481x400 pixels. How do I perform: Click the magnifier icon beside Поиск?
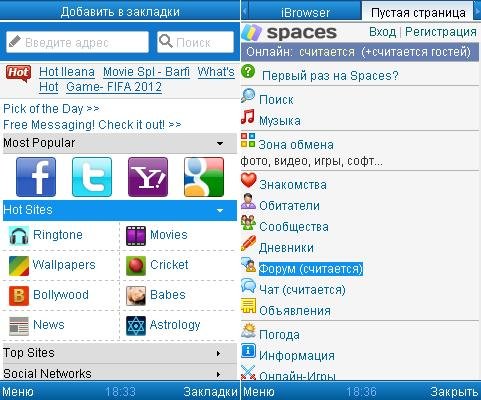pos(248,96)
